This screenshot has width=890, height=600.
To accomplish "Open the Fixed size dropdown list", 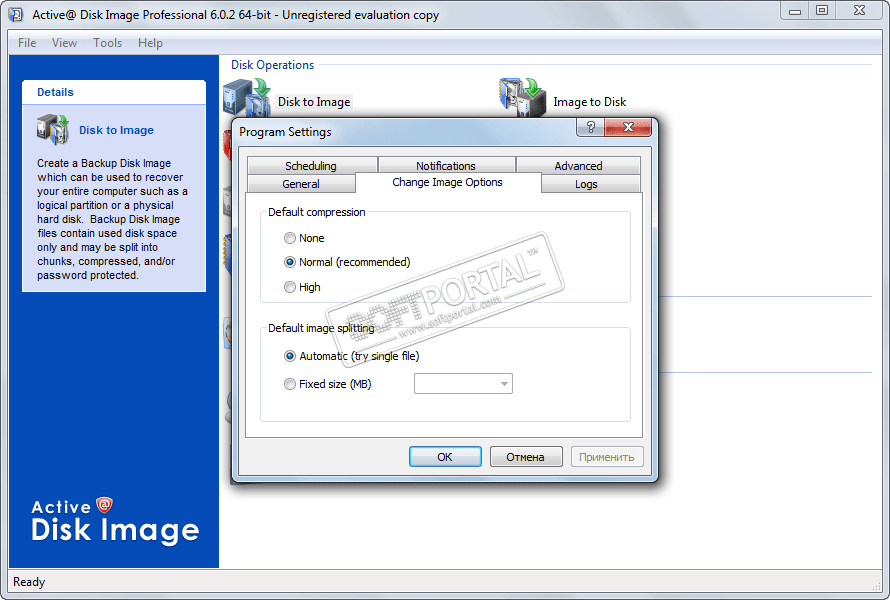I will point(503,384).
